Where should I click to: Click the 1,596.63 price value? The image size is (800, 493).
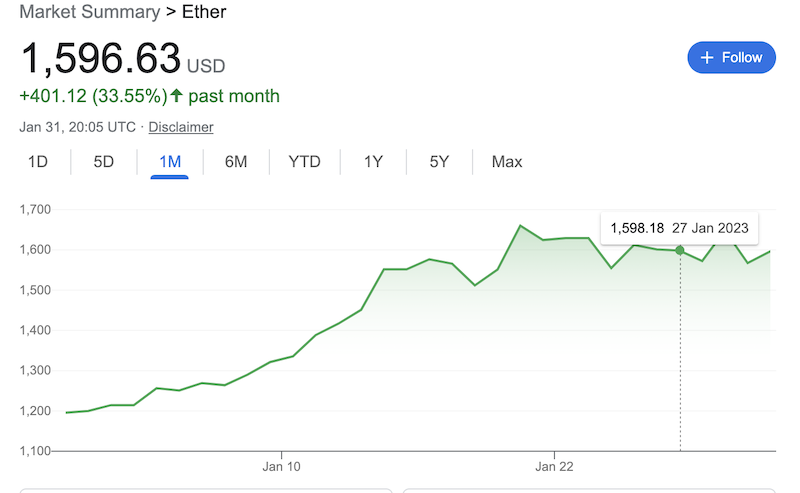(101, 58)
